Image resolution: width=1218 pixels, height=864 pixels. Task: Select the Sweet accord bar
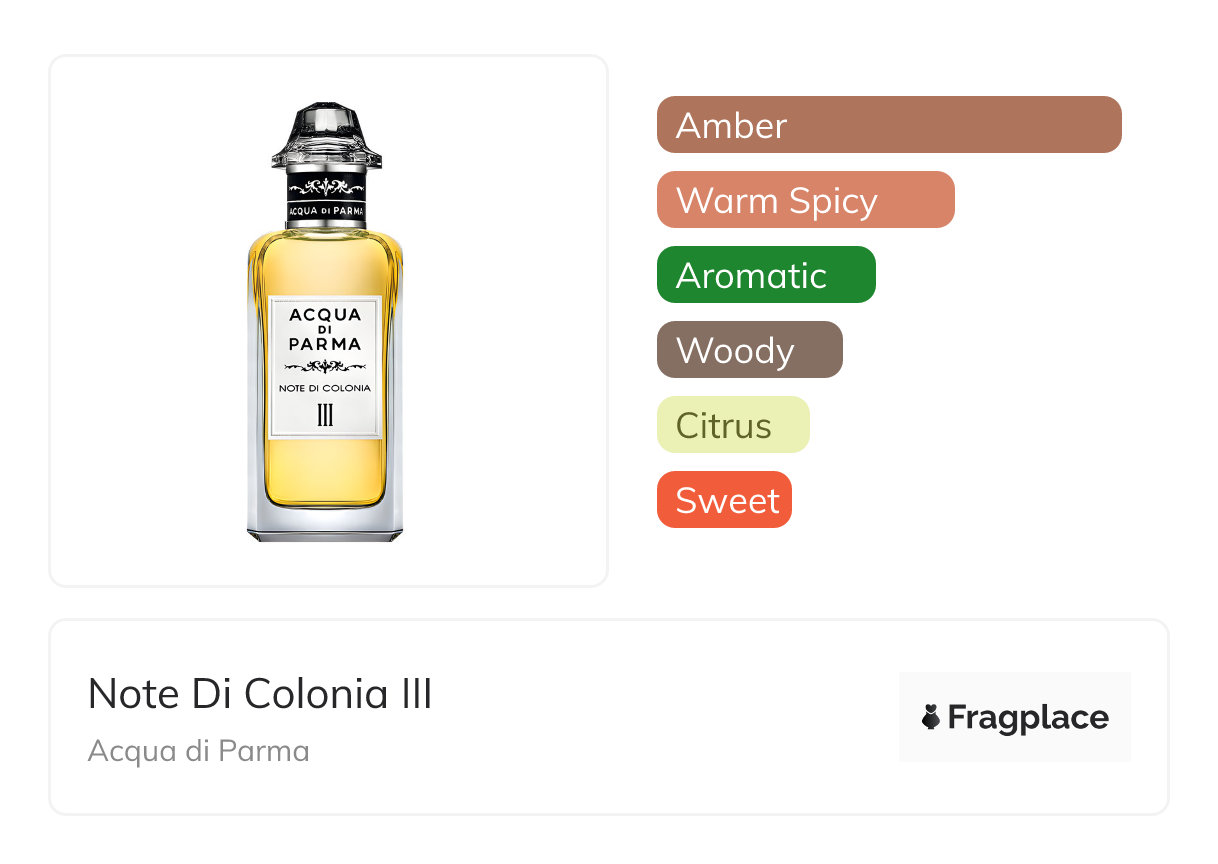pyautogui.click(x=724, y=500)
